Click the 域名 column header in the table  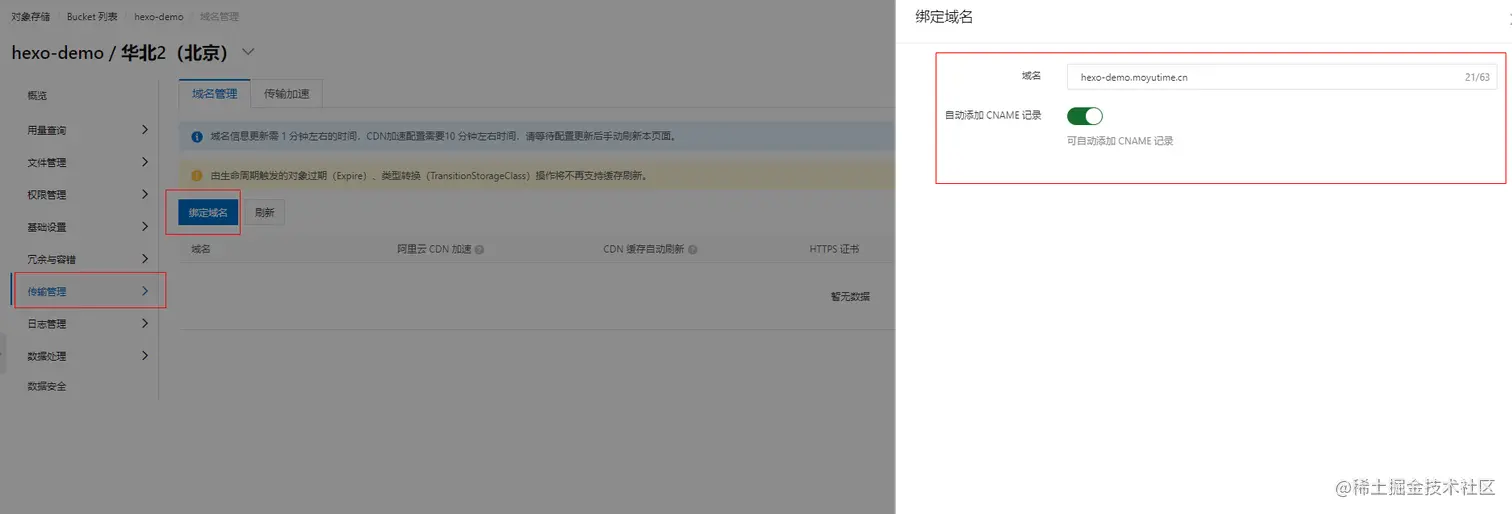(201, 249)
